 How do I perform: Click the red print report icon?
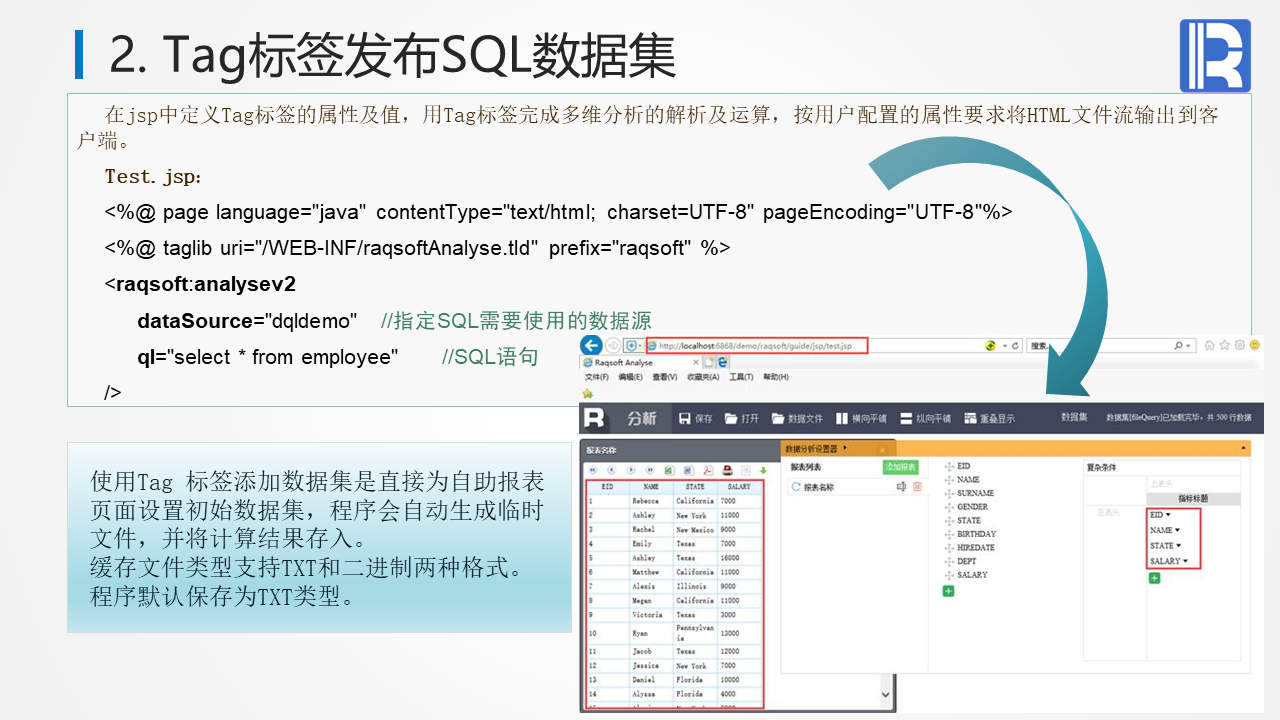(x=728, y=470)
